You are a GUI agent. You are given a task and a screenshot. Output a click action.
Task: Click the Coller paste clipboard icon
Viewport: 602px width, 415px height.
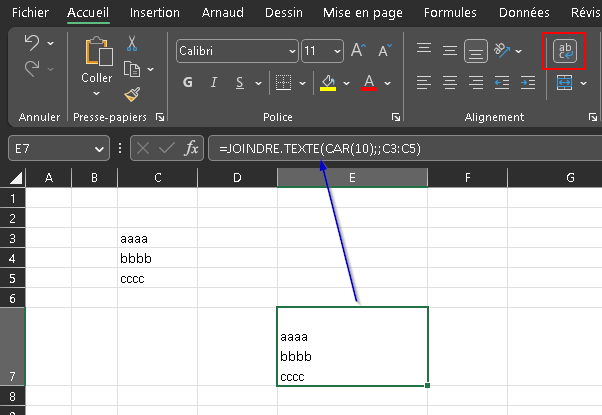tap(99, 52)
